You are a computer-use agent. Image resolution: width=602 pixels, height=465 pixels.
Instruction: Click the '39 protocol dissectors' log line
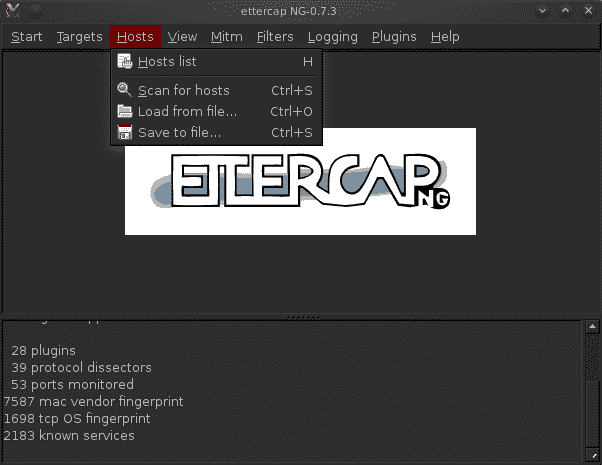(x=81, y=367)
